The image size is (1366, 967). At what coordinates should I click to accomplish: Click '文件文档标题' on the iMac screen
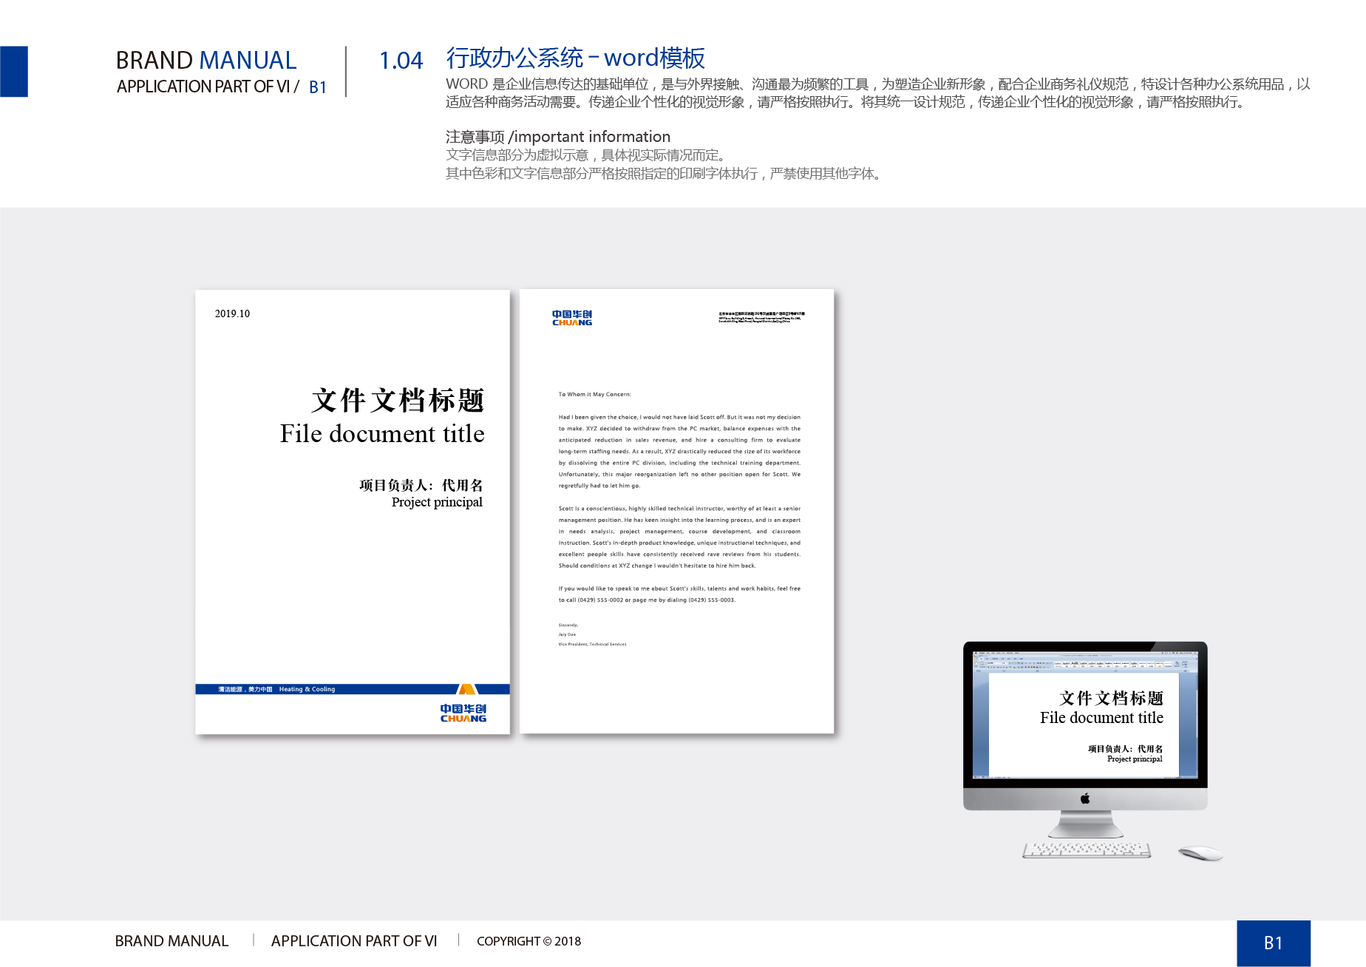point(1111,698)
